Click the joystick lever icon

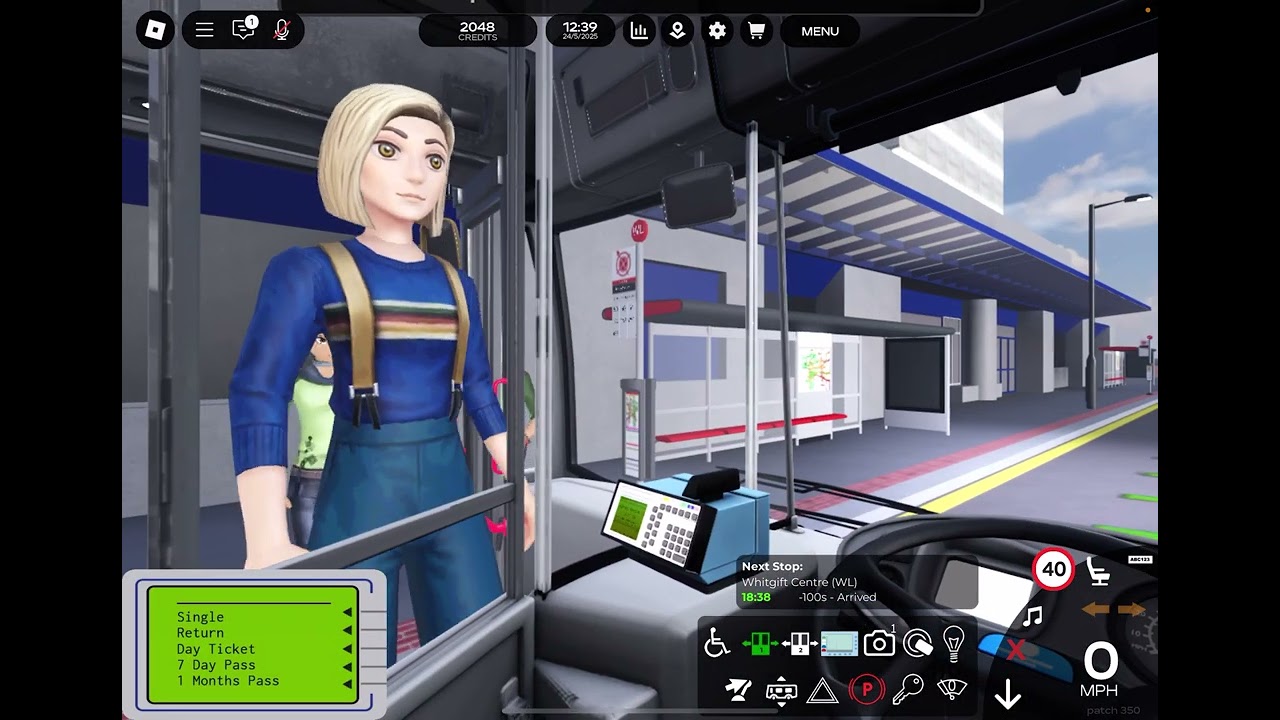pos(738,690)
